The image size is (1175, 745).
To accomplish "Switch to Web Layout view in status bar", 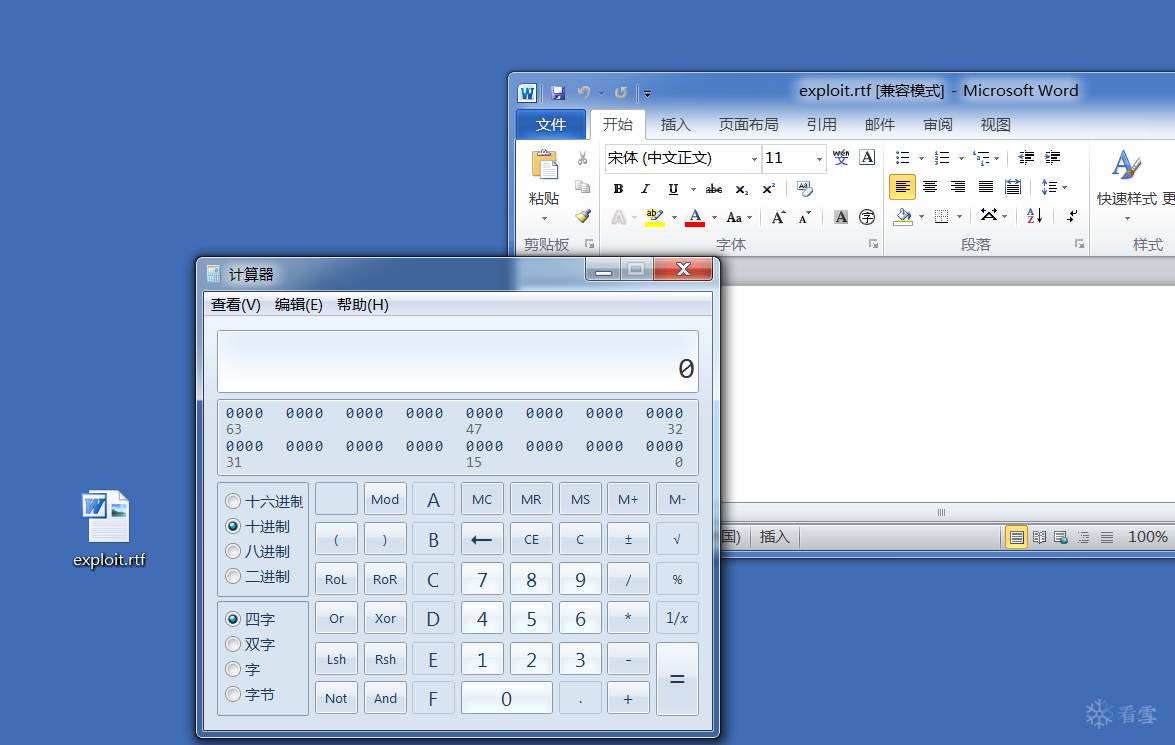I will [1060, 537].
